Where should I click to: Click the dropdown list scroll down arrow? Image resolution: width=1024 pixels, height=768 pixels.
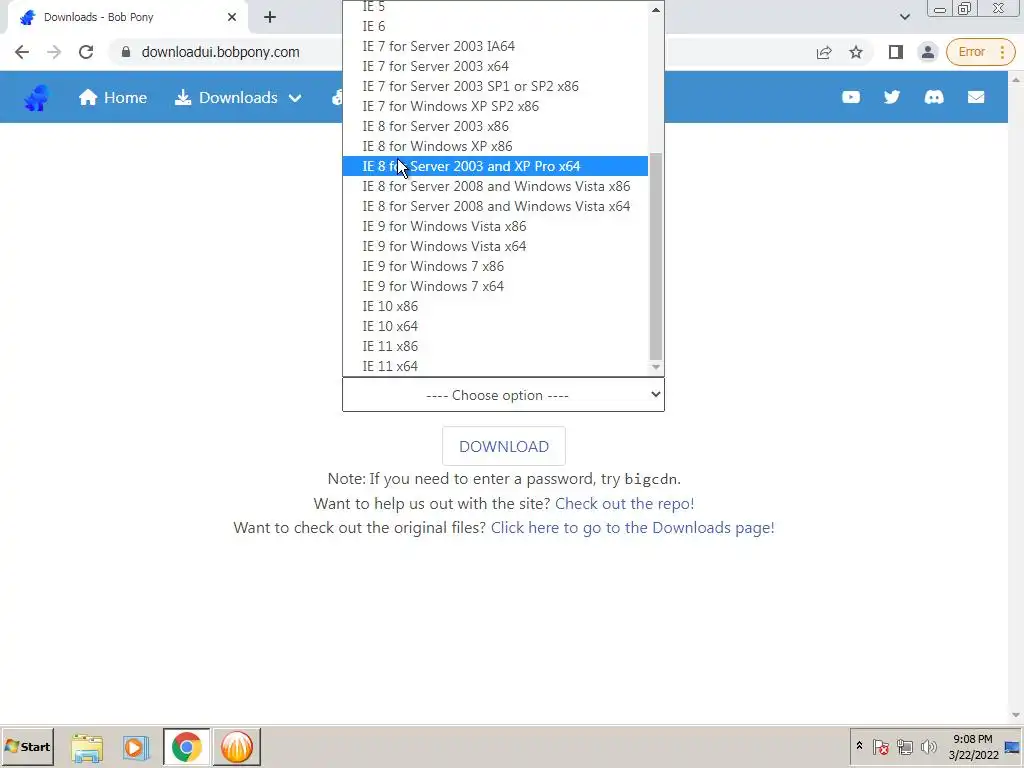pyautogui.click(x=656, y=368)
